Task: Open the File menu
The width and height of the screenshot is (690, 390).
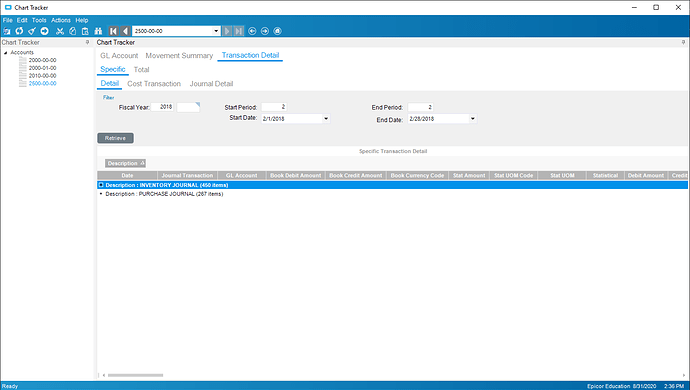Action: (7, 20)
